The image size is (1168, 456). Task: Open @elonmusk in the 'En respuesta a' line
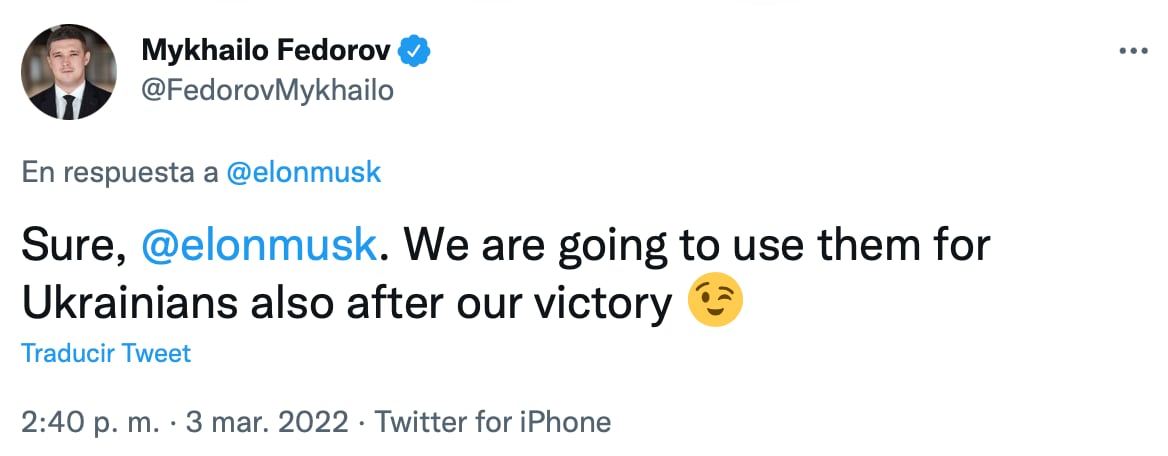click(x=304, y=172)
